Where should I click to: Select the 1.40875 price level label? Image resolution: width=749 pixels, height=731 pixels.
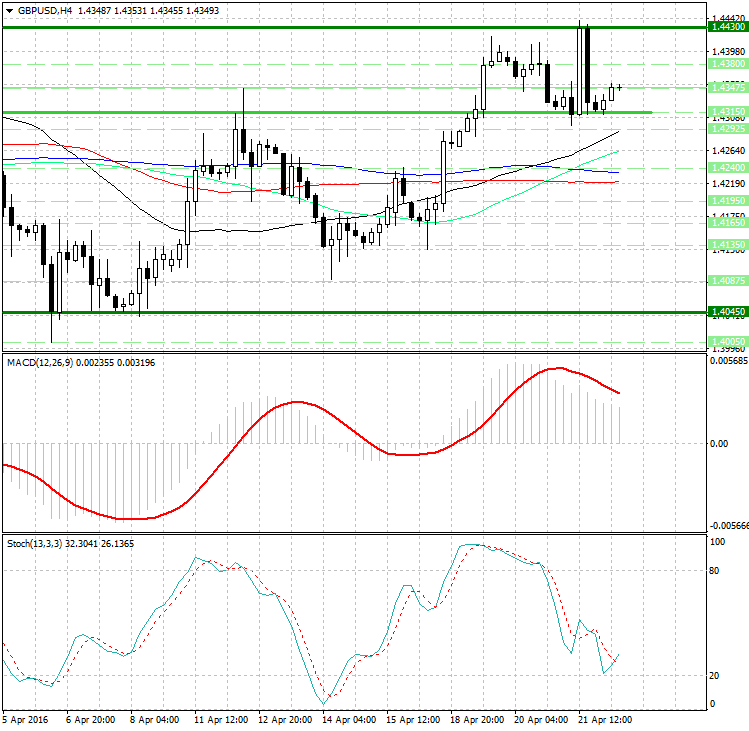(726, 281)
